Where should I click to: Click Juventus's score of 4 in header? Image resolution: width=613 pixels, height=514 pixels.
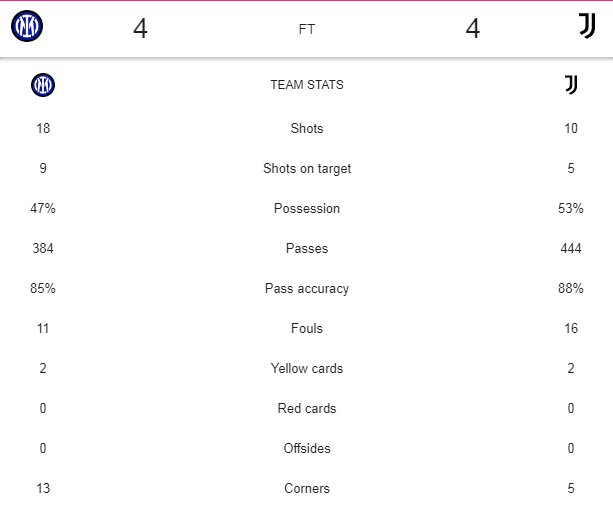click(473, 29)
